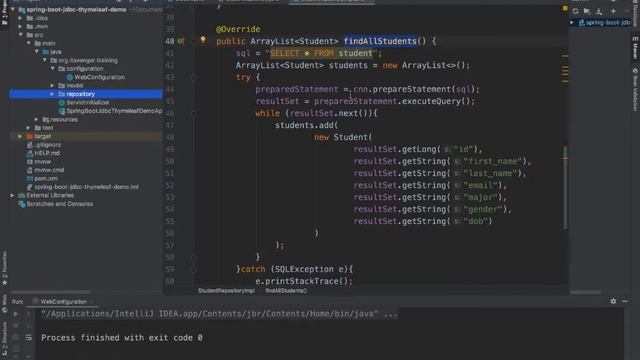Select SpringBootJdbcThymeleafDemoApplication class
The width and height of the screenshot is (640, 360).
click(x=114, y=111)
